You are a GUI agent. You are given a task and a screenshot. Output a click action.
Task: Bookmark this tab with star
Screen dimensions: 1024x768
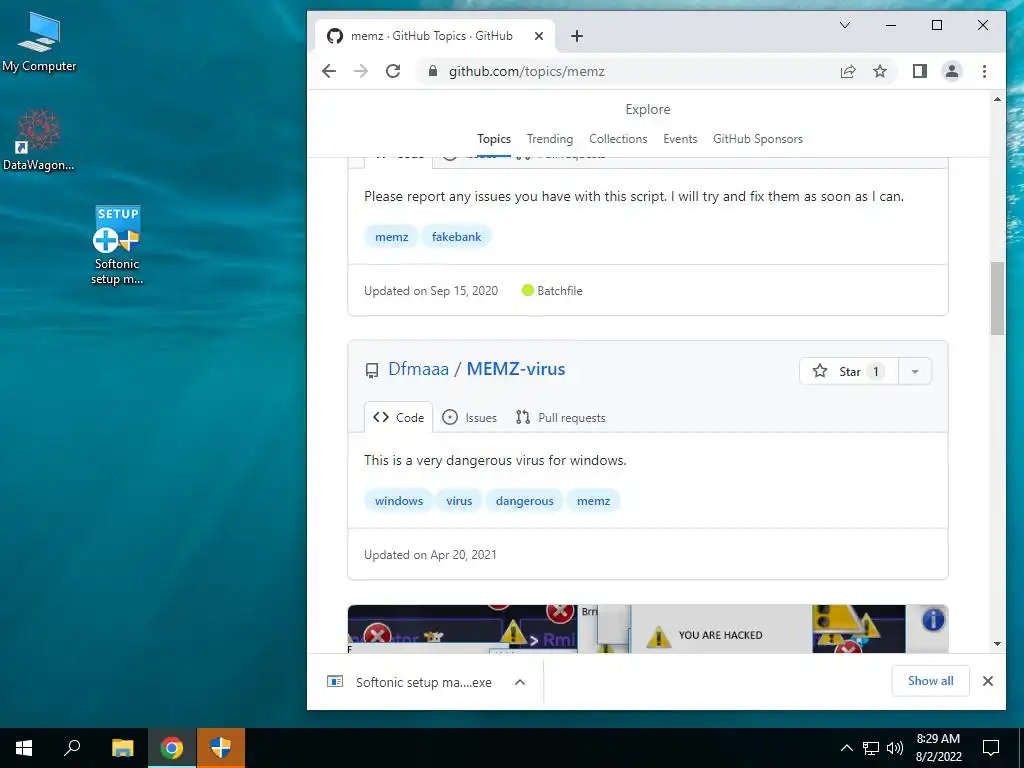click(880, 71)
